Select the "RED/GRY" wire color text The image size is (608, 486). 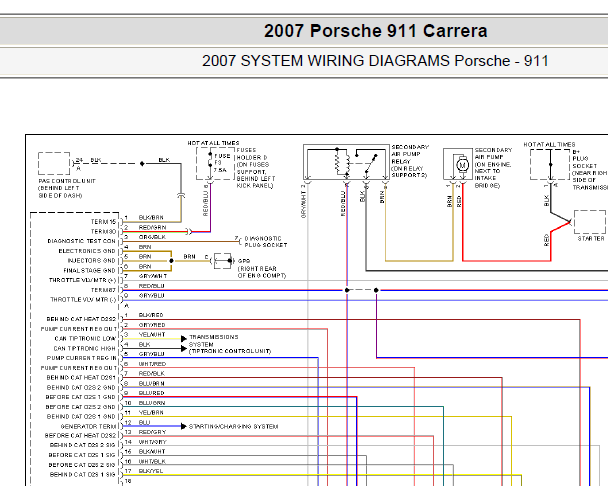click(152, 432)
